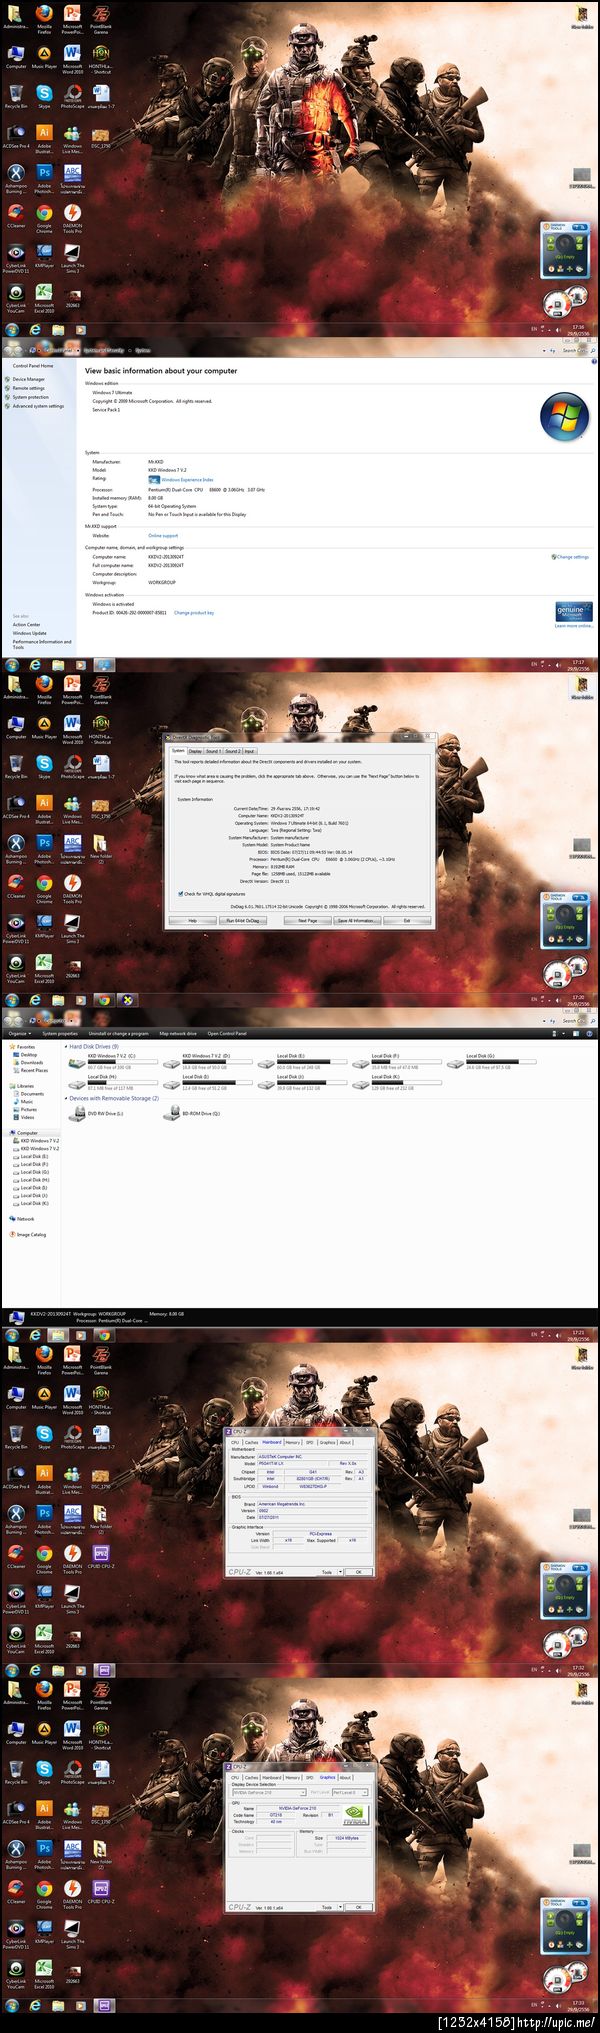Image resolution: width=600 pixels, height=2033 pixels.
Task: Open KKD Windows 7 V.2 (D:) drive icon
Action: [171, 1062]
